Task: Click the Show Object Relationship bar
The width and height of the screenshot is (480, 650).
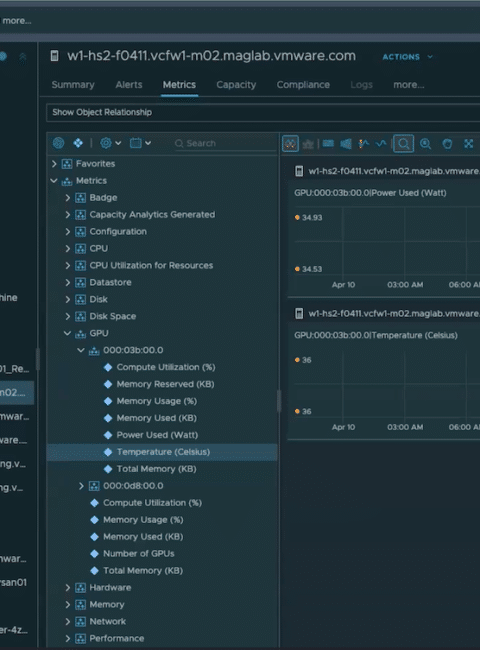Action: point(263,112)
